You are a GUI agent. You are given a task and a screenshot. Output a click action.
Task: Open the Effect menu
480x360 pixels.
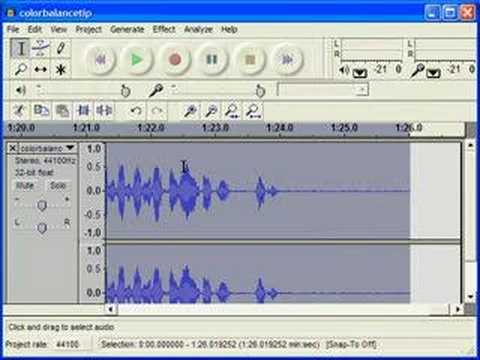(x=164, y=29)
